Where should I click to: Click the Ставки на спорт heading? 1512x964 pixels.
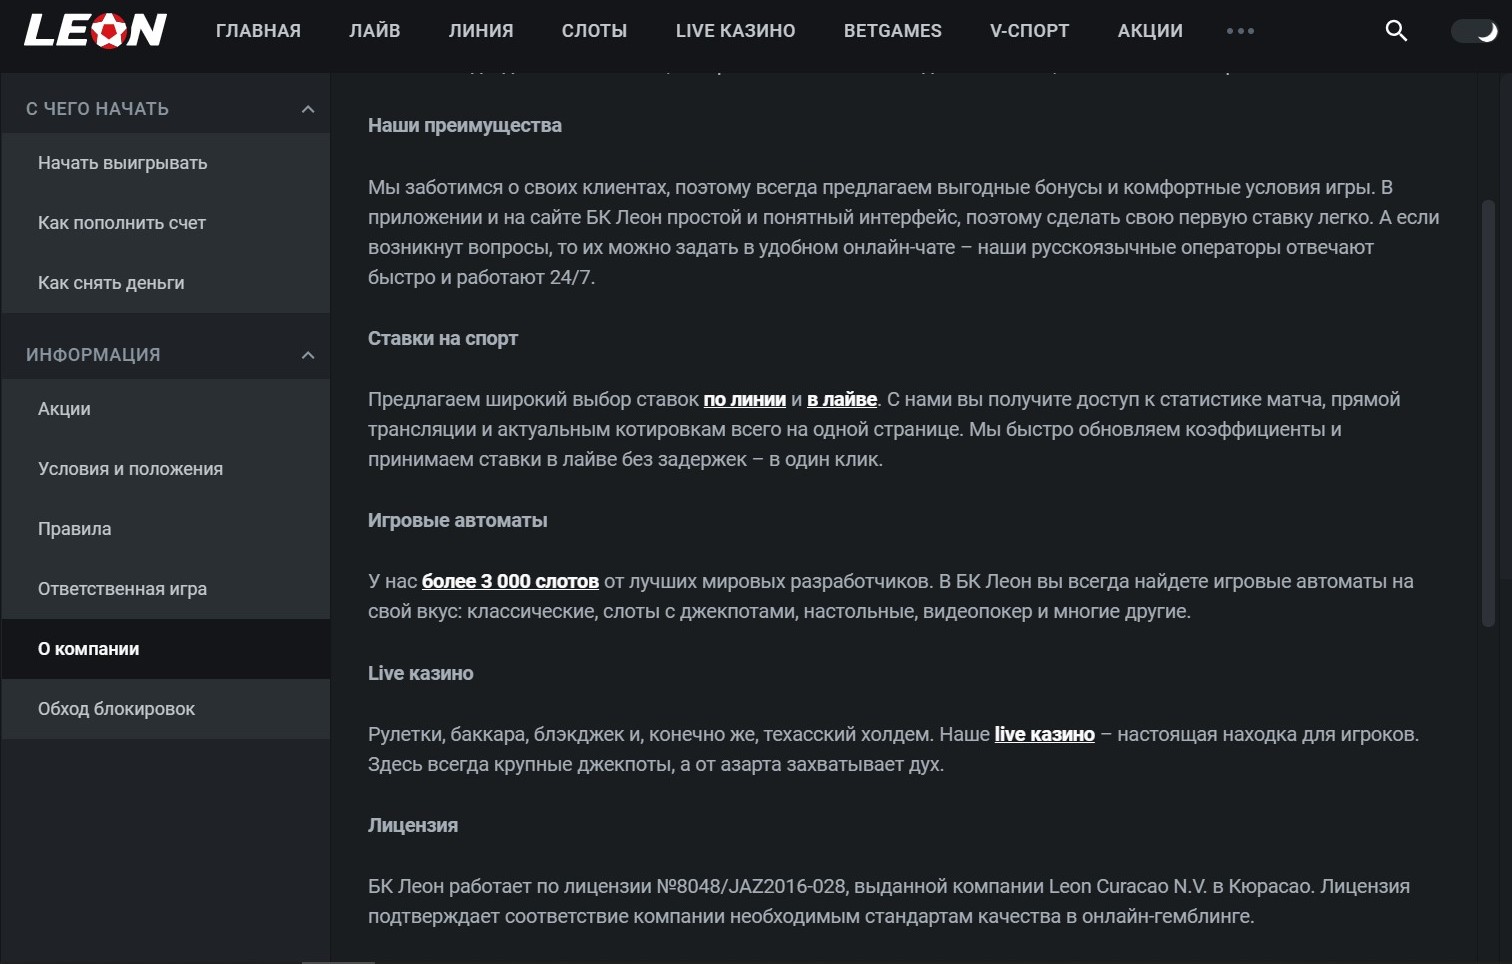[443, 339]
